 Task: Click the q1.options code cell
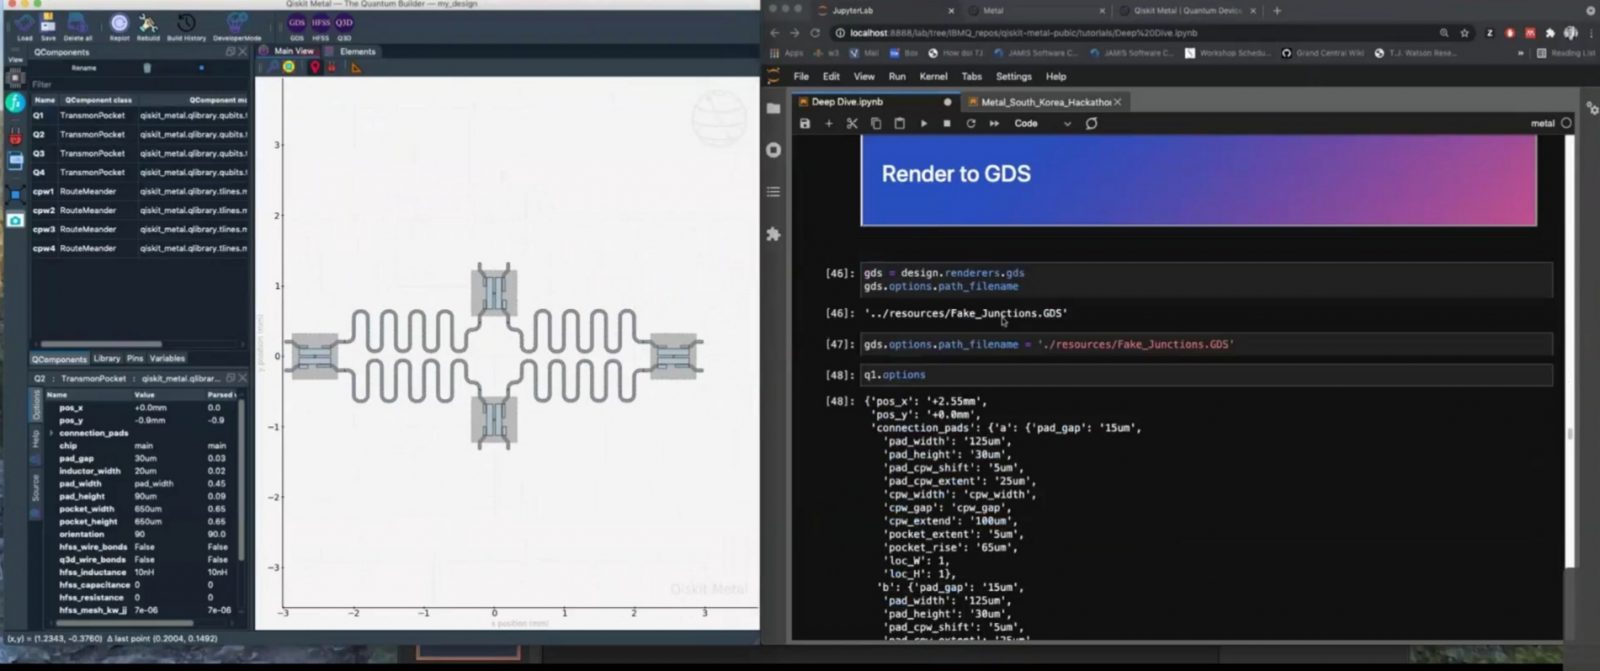(x=1207, y=375)
